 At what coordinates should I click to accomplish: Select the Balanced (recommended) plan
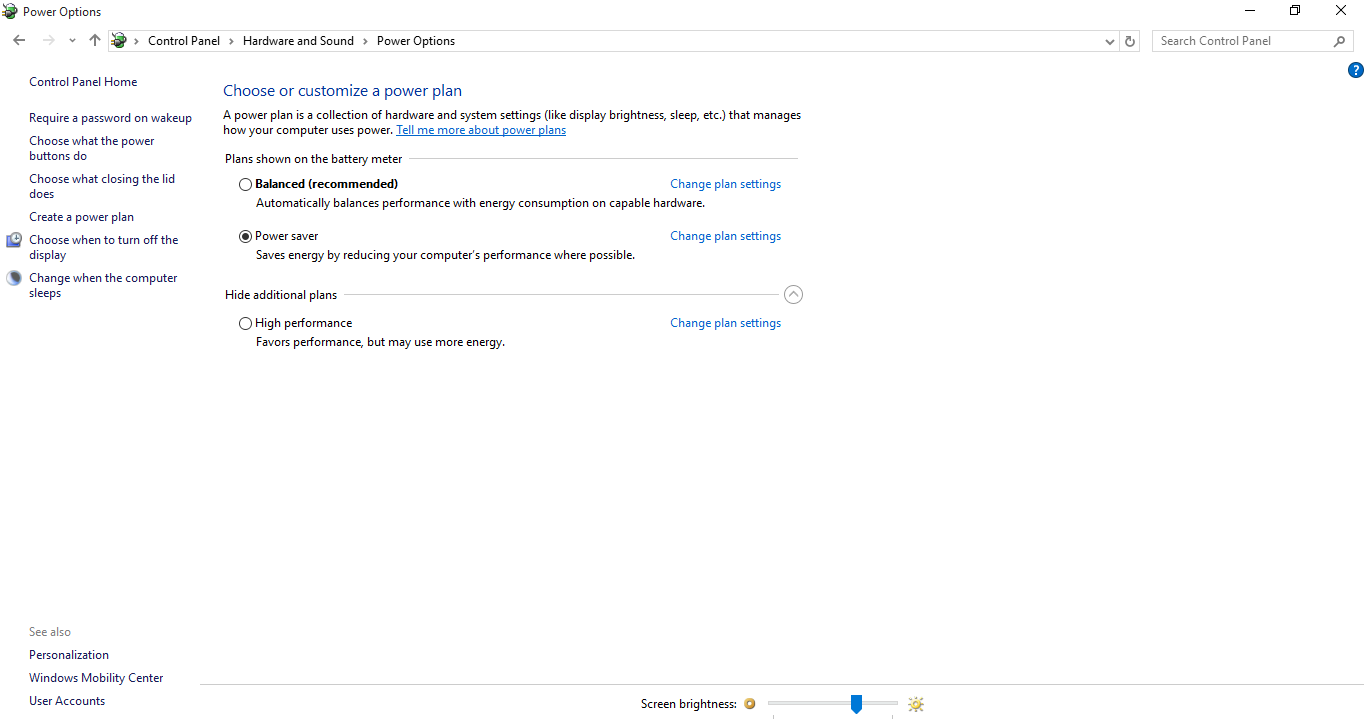[245, 185]
